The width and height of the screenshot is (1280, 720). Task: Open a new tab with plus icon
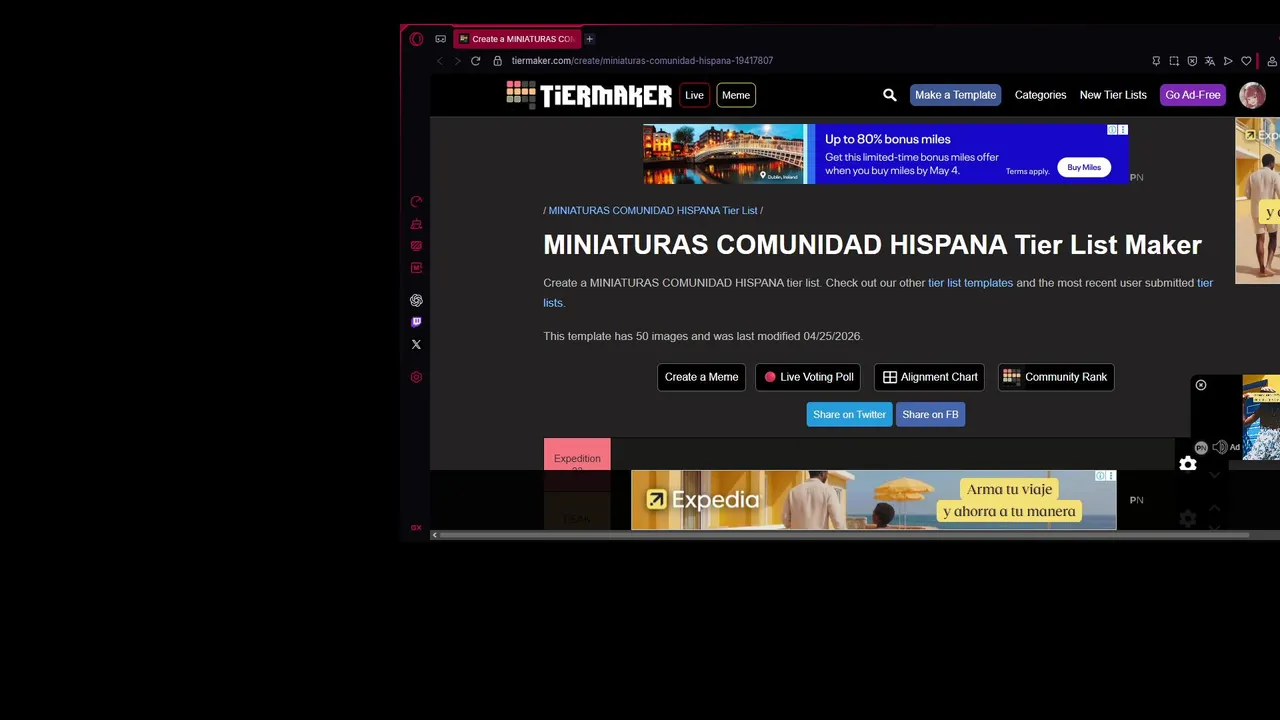[589, 39]
